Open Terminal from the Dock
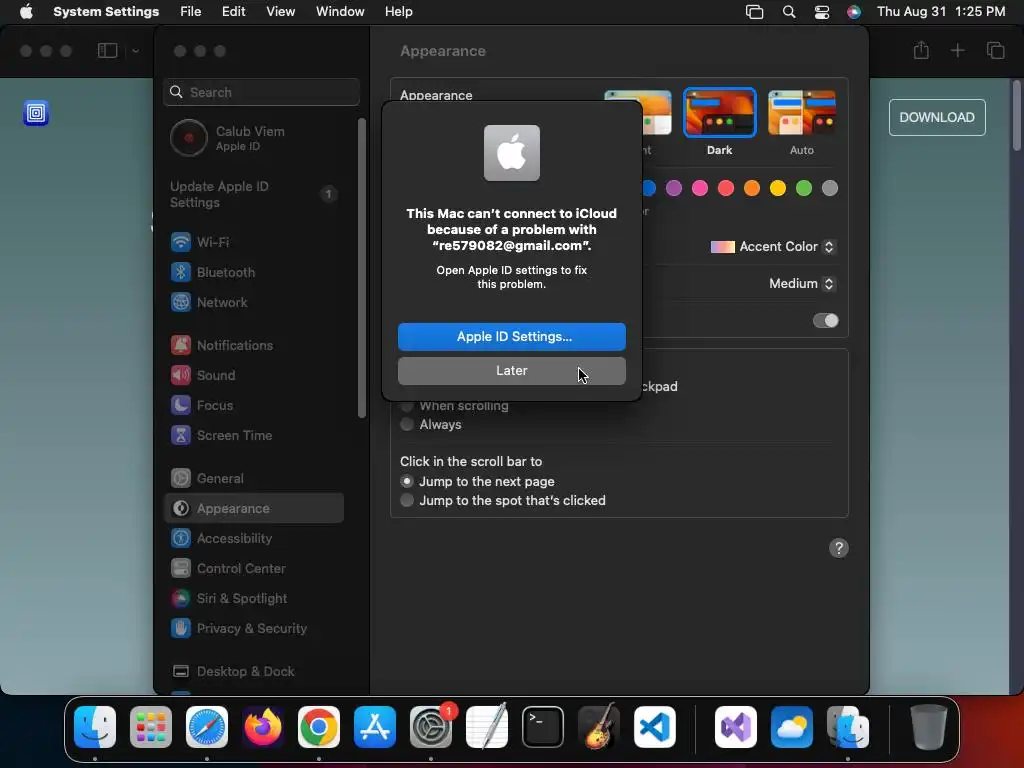Image resolution: width=1024 pixels, height=768 pixels. [543, 726]
